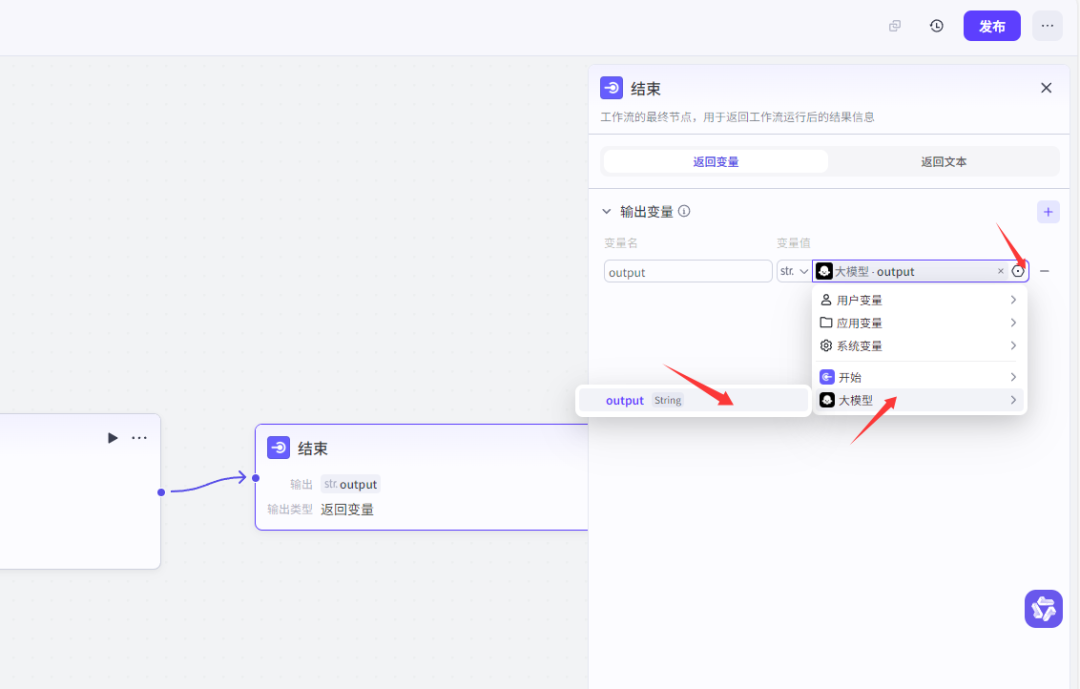Screen dimensions: 1080x689
Task: Click the duplicate/copy icon near 发布
Action: [893, 26]
